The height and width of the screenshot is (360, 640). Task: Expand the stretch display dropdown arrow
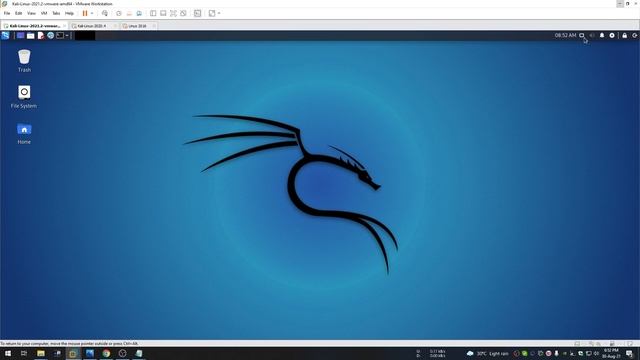219,13
